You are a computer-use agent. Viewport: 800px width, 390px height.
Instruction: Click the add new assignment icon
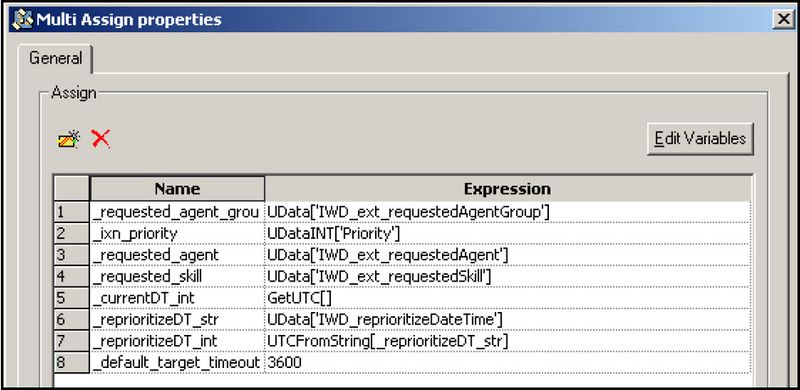click(x=69, y=139)
